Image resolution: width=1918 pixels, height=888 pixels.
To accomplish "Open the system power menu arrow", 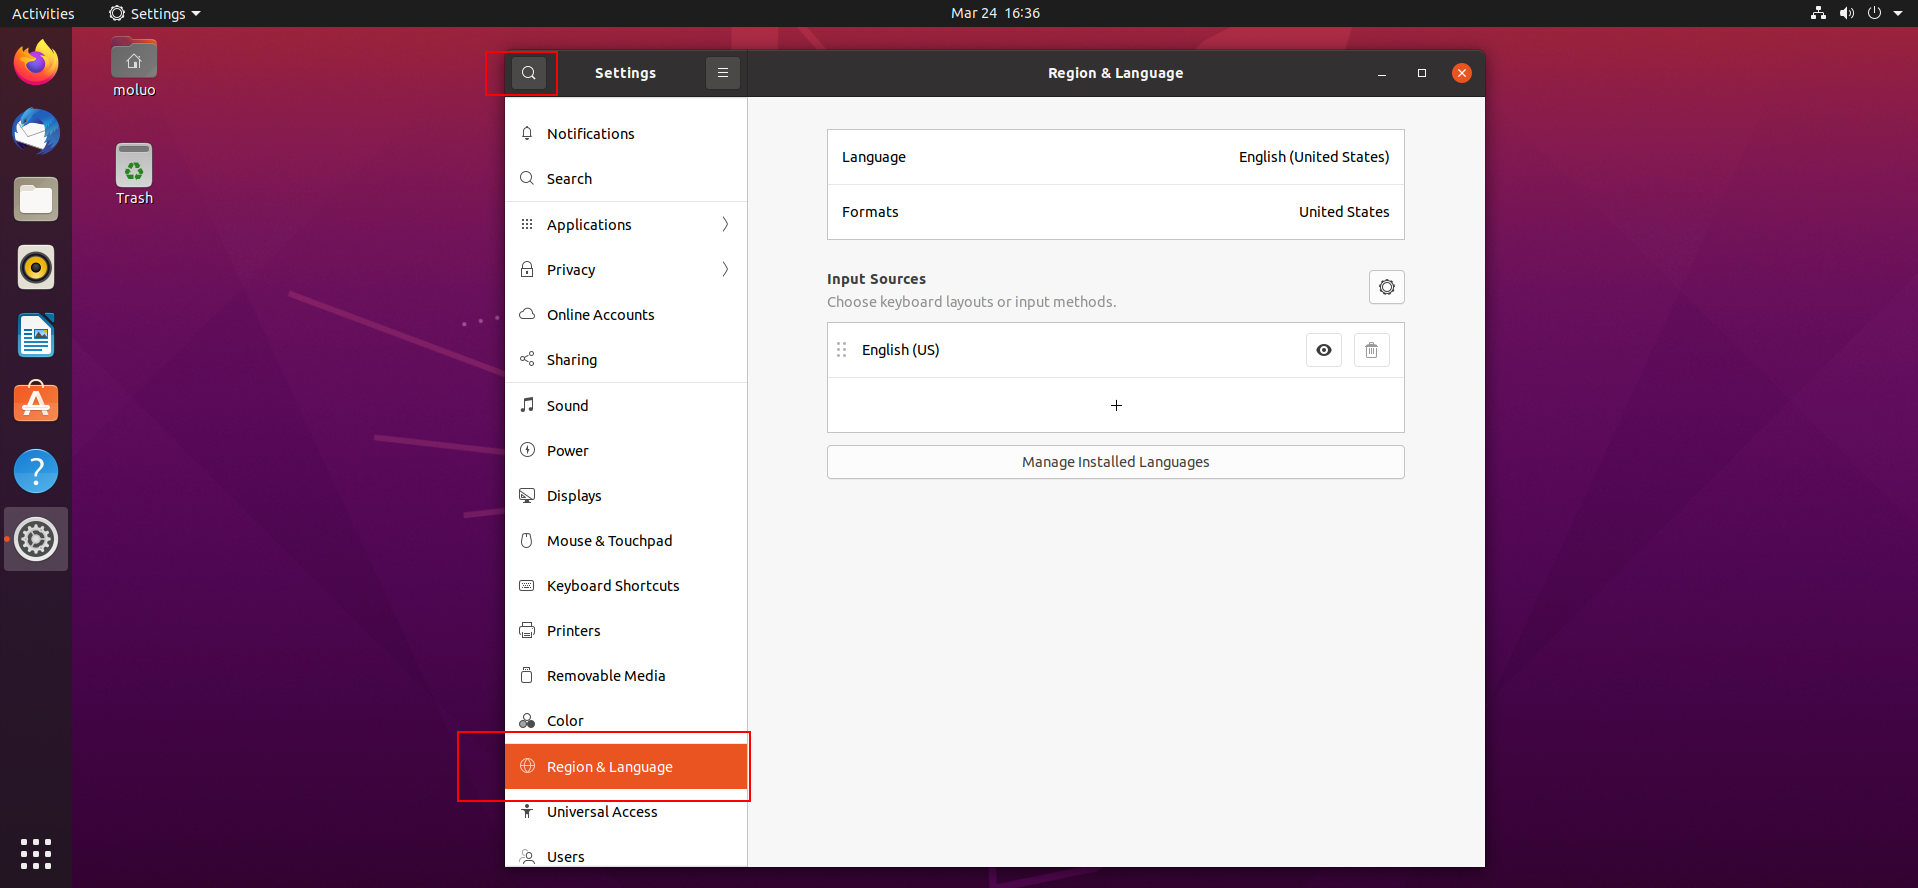I will click(1897, 13).
